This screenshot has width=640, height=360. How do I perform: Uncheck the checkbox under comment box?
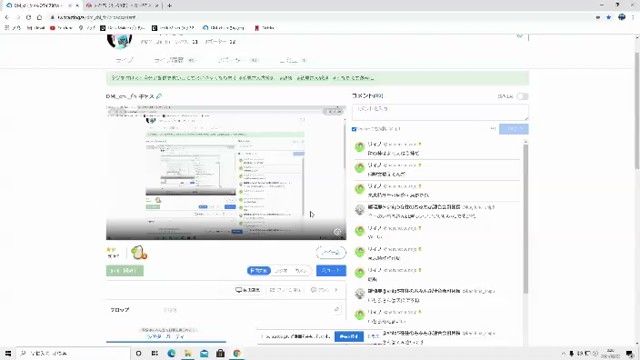[354, 129]
